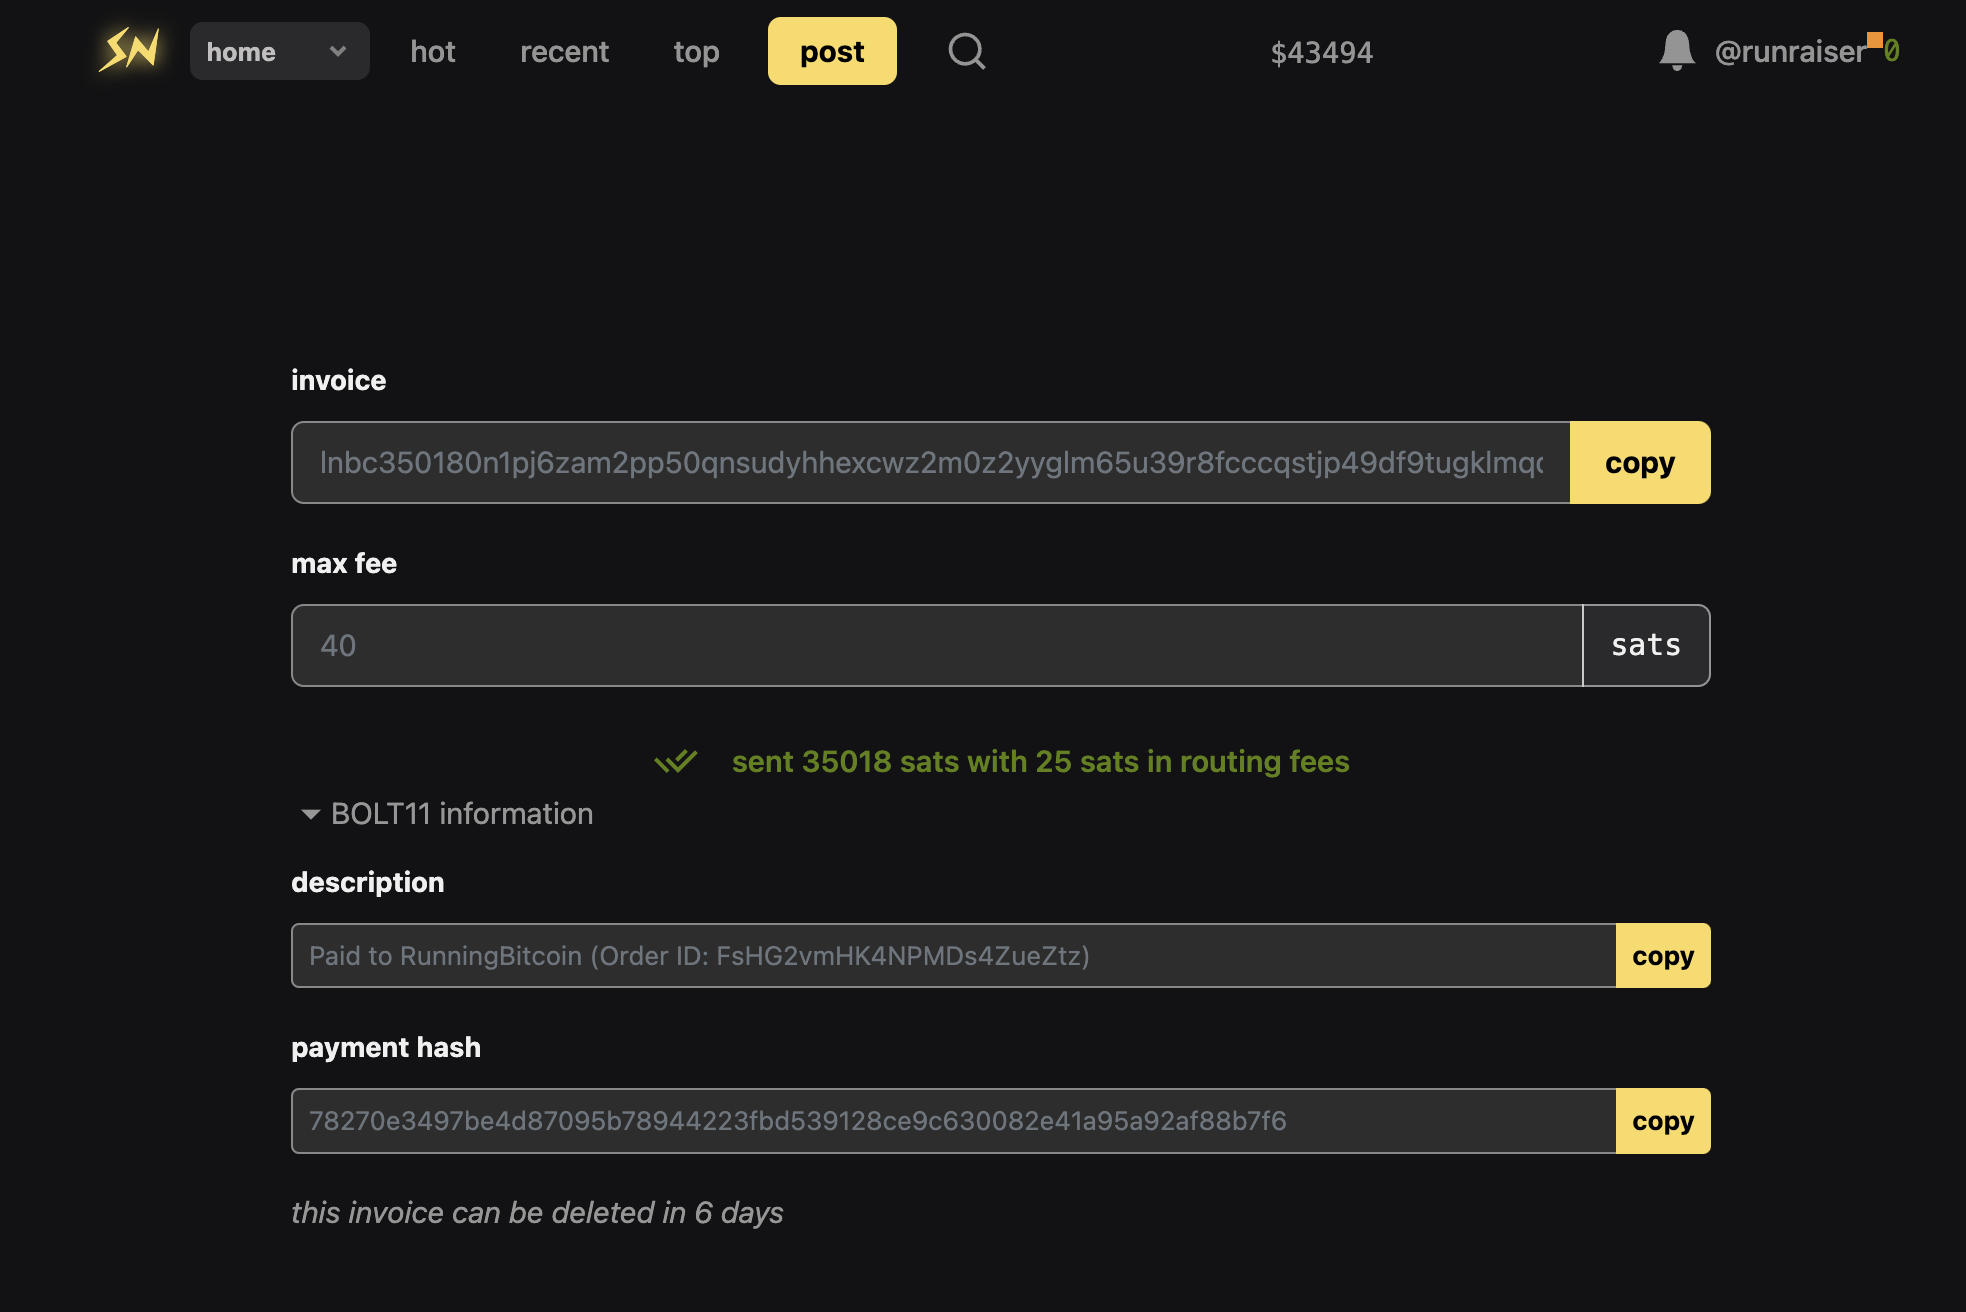Click the chevron arrow in home selector
This screenshot has width=1966, height=1312.
[x=338, y=51]
